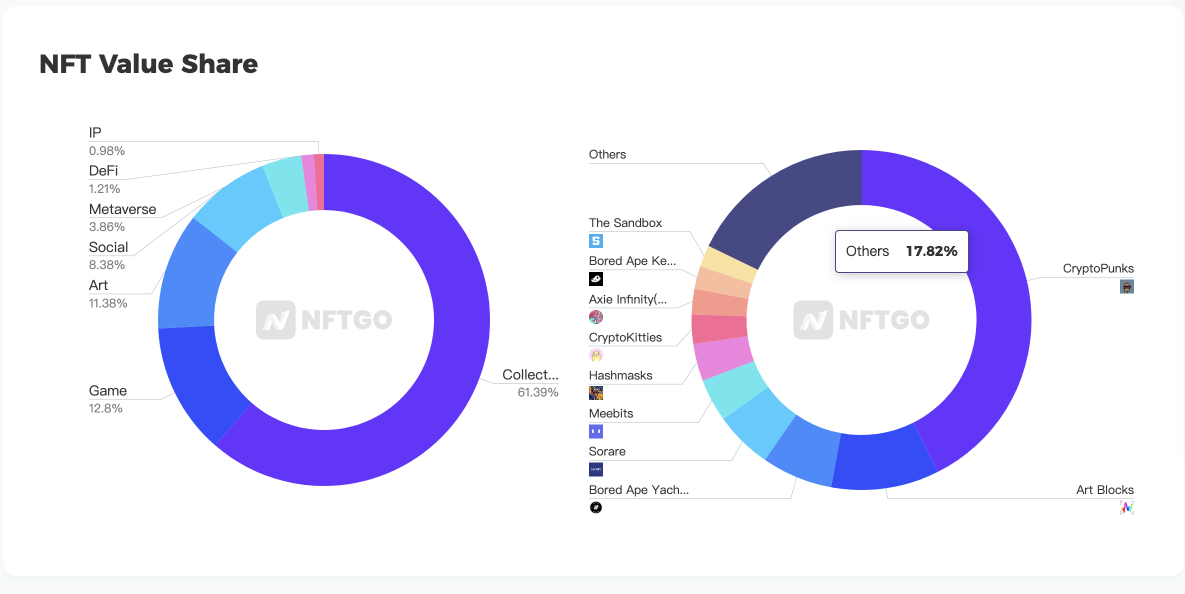
Task: Click the Hashmasks collection icon
Action: pos(596,393)
